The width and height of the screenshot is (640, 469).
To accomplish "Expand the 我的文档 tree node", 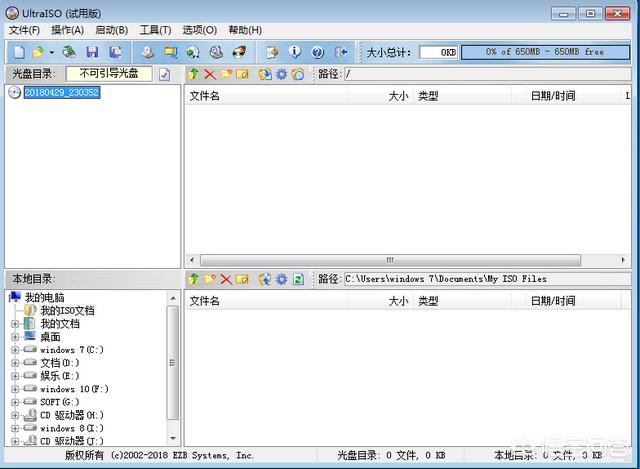I will tap(15, 324).
